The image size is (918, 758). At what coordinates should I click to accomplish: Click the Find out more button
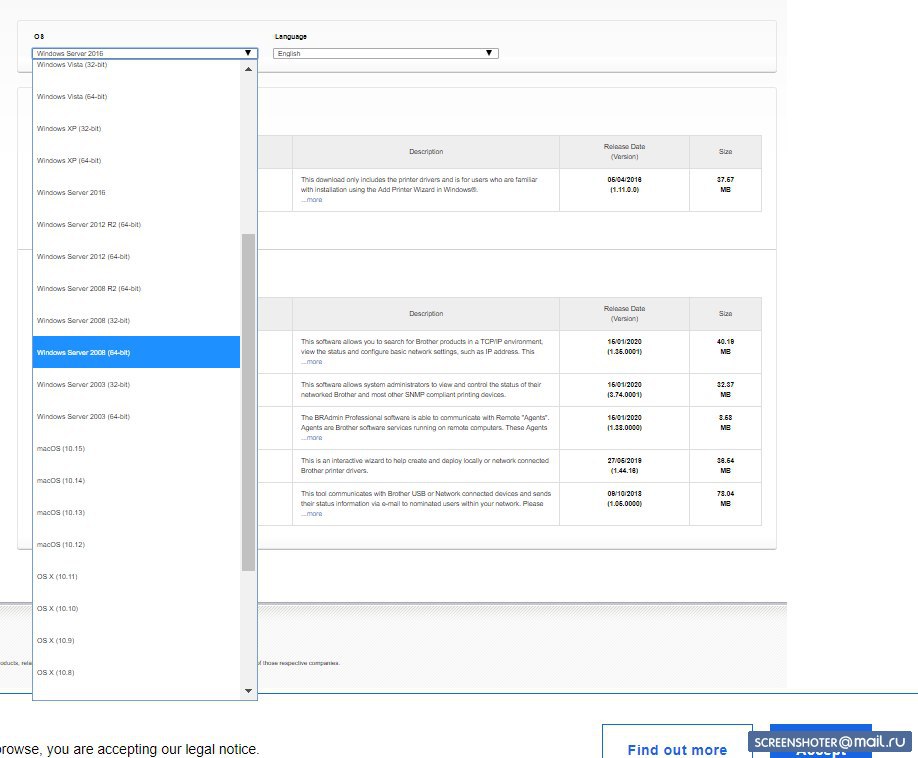pyautogui.click(x=677, y=743)
